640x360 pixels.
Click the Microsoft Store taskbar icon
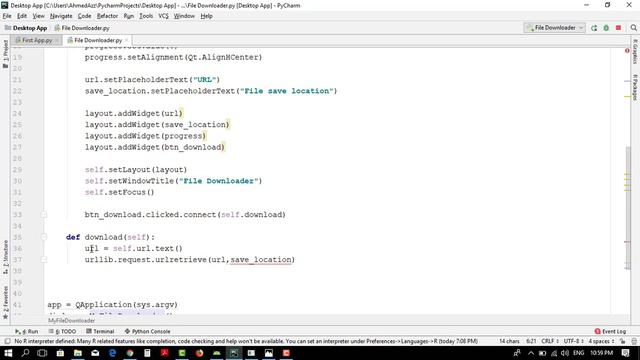coord(60,353)
